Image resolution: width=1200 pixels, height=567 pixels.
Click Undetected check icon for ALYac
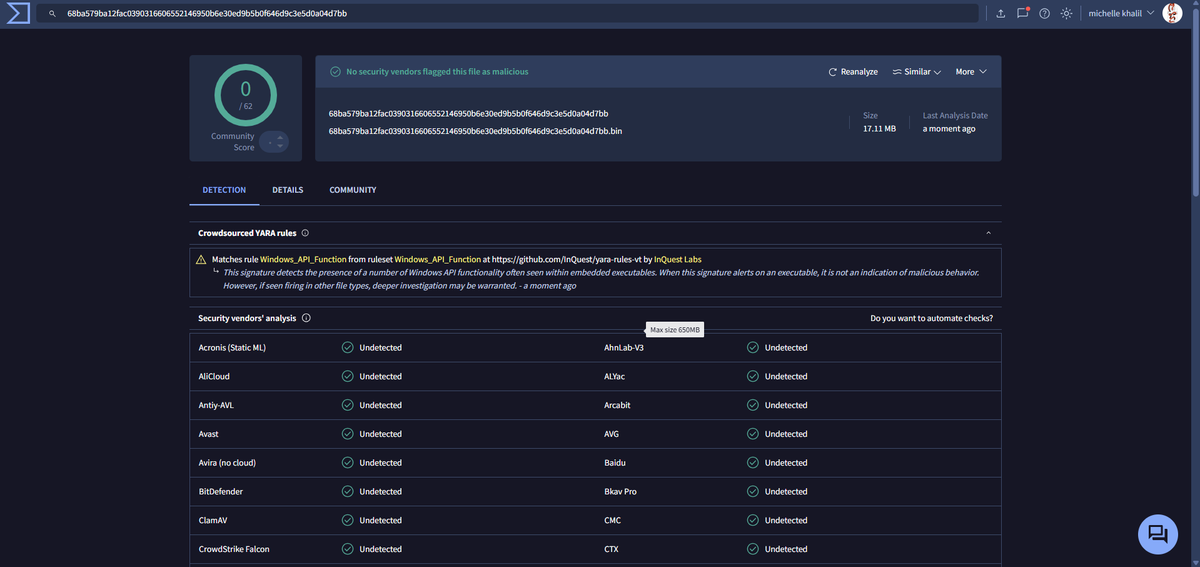pos(753,376)
